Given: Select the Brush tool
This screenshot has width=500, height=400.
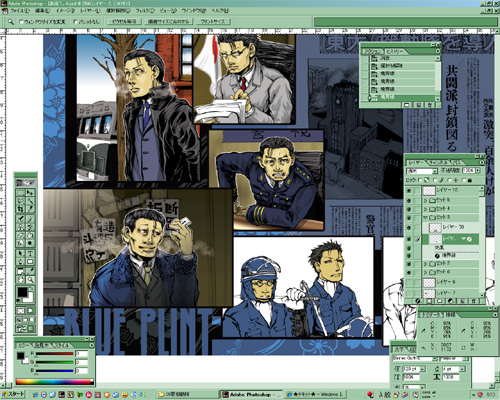Looking at the screenshot, I should [x=30, y=219].
